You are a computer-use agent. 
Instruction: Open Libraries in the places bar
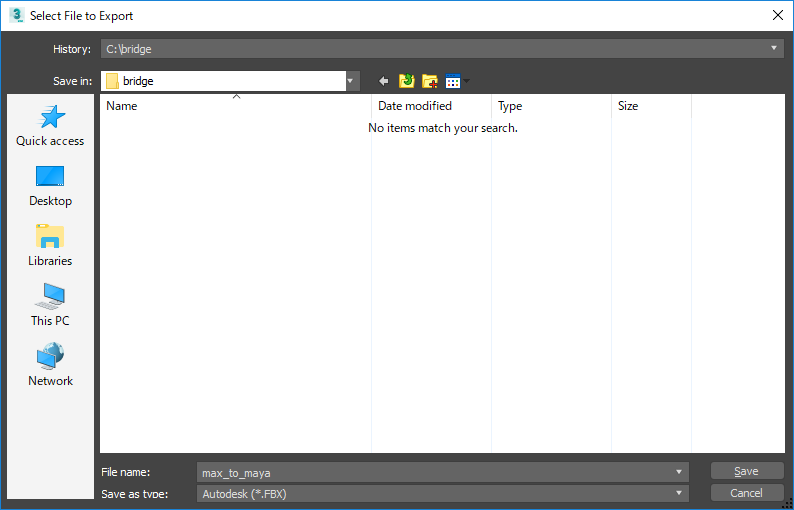(x=50, y=246)
